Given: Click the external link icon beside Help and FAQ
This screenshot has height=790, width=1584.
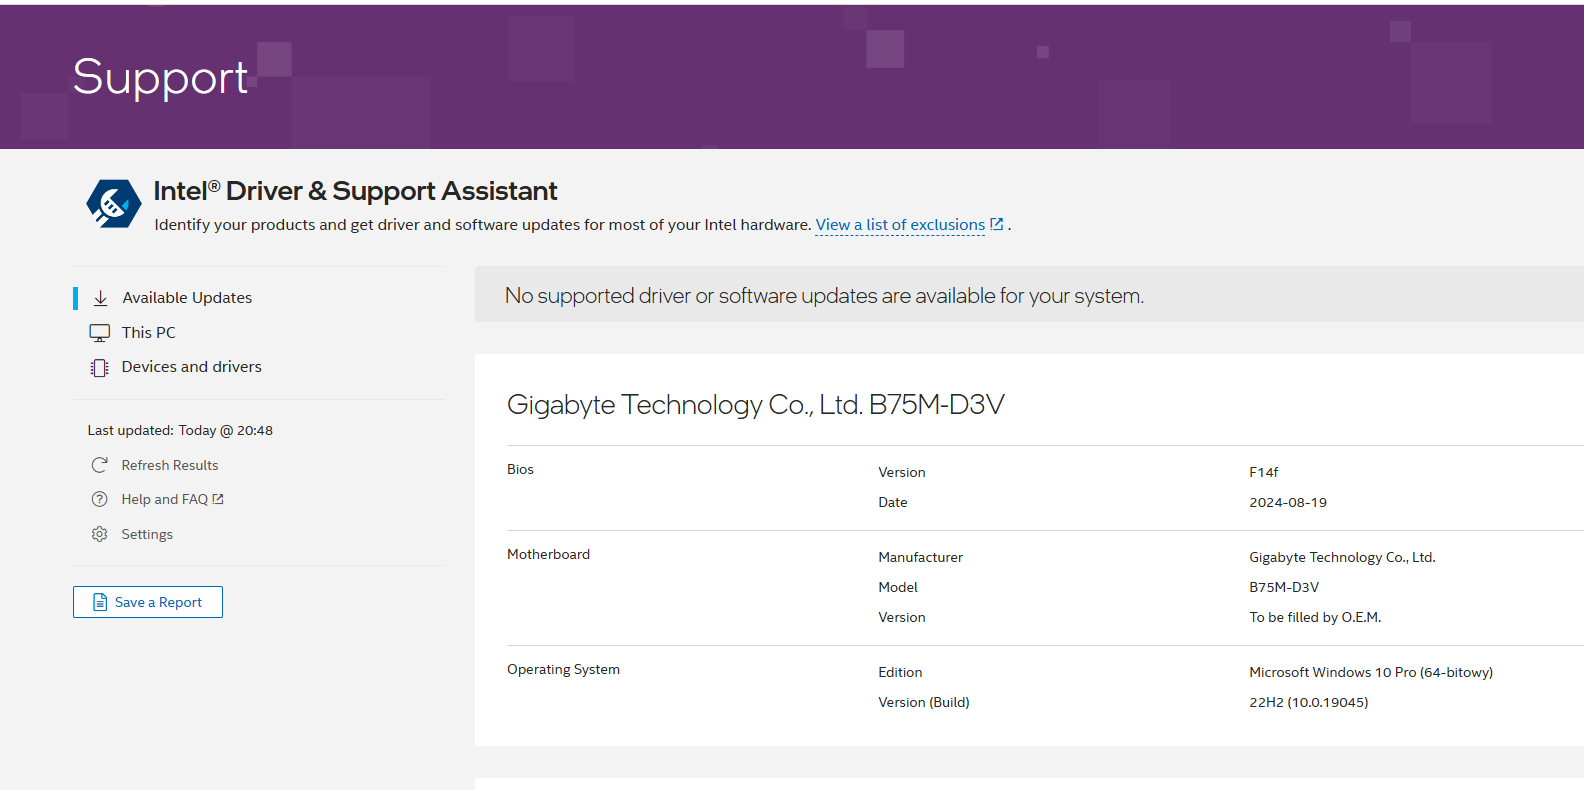Looking at the screenshot, I should click(218, 499).
